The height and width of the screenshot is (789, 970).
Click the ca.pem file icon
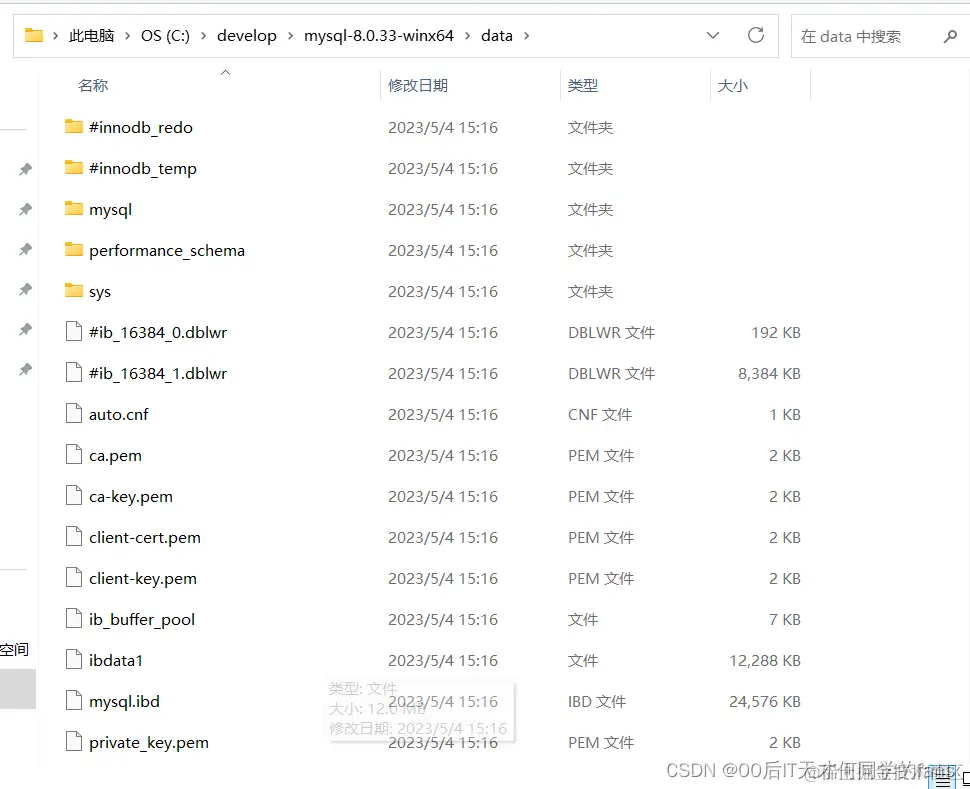74,455
